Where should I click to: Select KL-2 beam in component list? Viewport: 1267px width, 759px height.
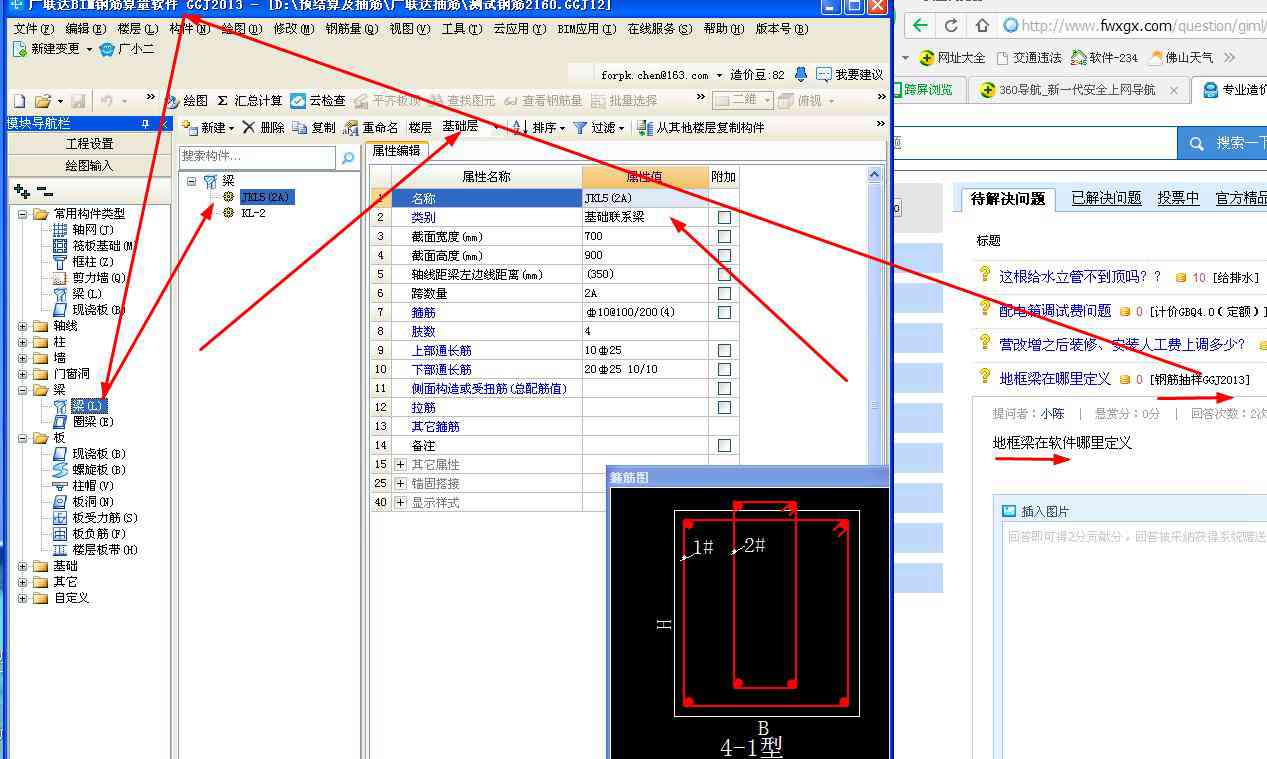(x=253, y=213)
